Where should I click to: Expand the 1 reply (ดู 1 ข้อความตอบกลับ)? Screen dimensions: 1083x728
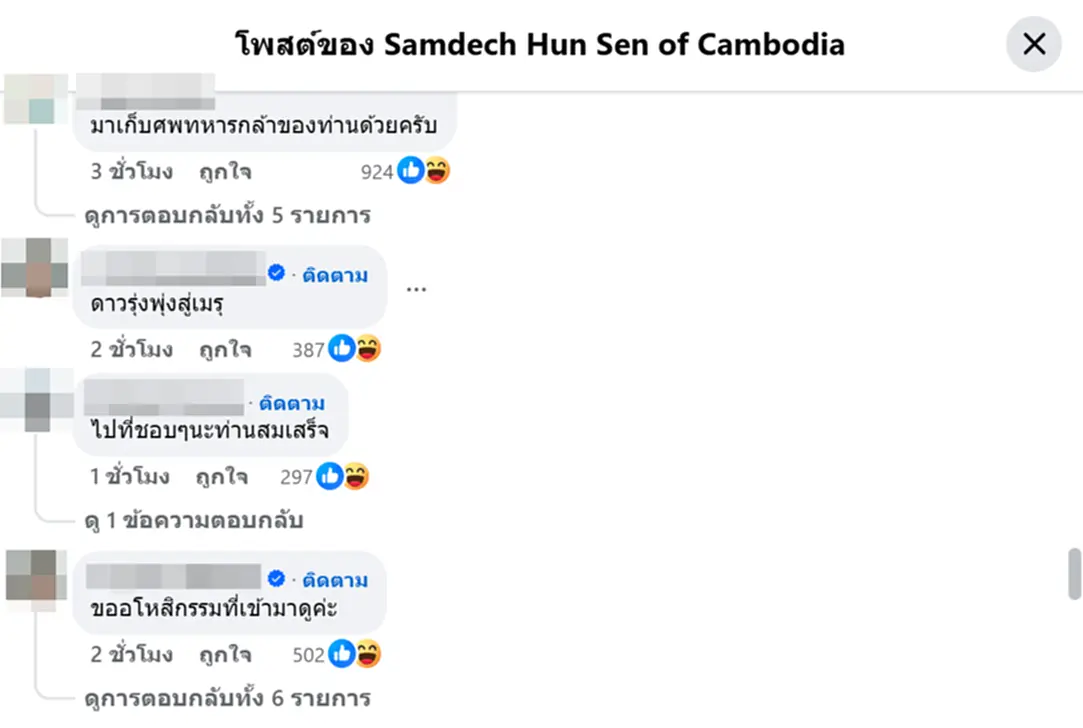tap(193, 520)
